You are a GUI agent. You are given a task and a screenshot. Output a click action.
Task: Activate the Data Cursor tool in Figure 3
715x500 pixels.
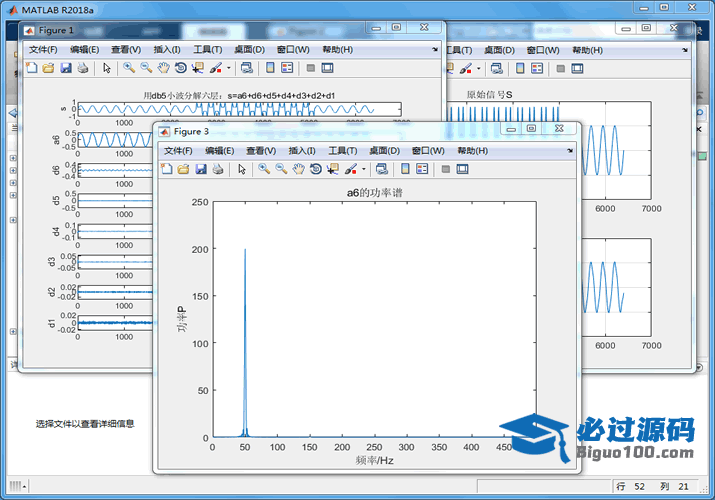click(332, 169)
